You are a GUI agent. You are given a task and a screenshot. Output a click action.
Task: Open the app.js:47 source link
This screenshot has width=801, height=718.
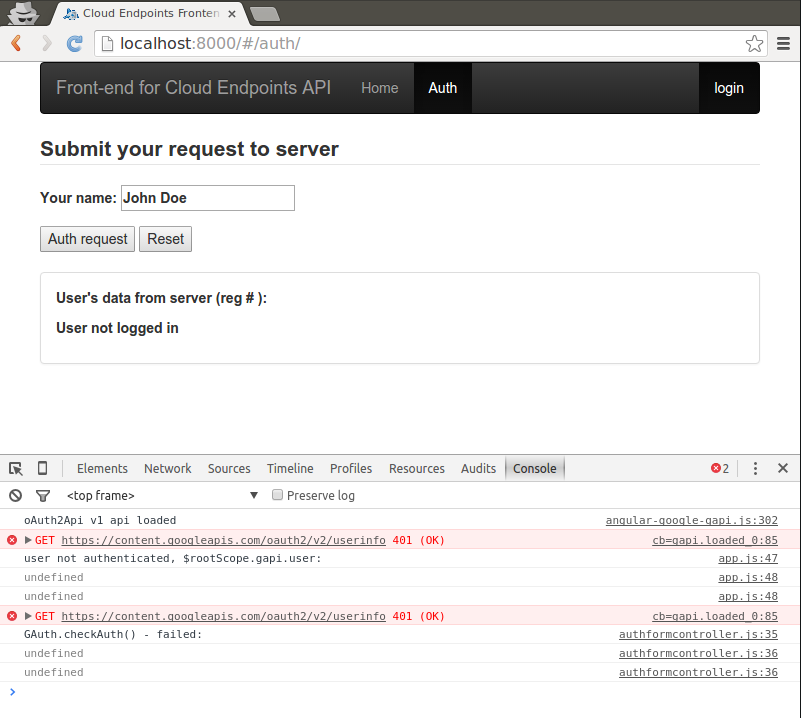click(748, 558)
